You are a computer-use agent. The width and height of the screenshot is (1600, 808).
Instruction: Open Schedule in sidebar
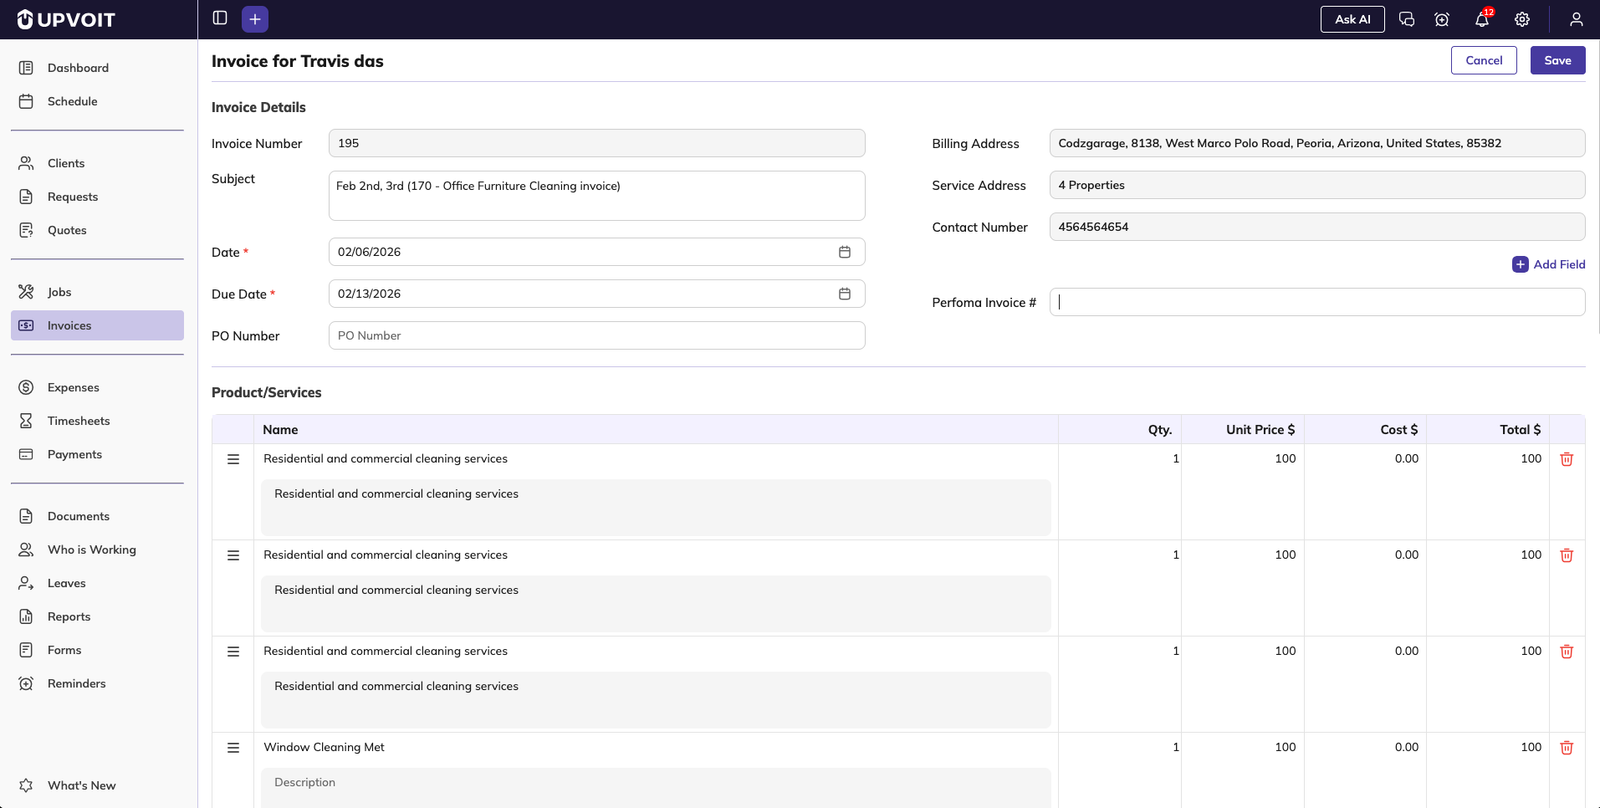point(97,101)
